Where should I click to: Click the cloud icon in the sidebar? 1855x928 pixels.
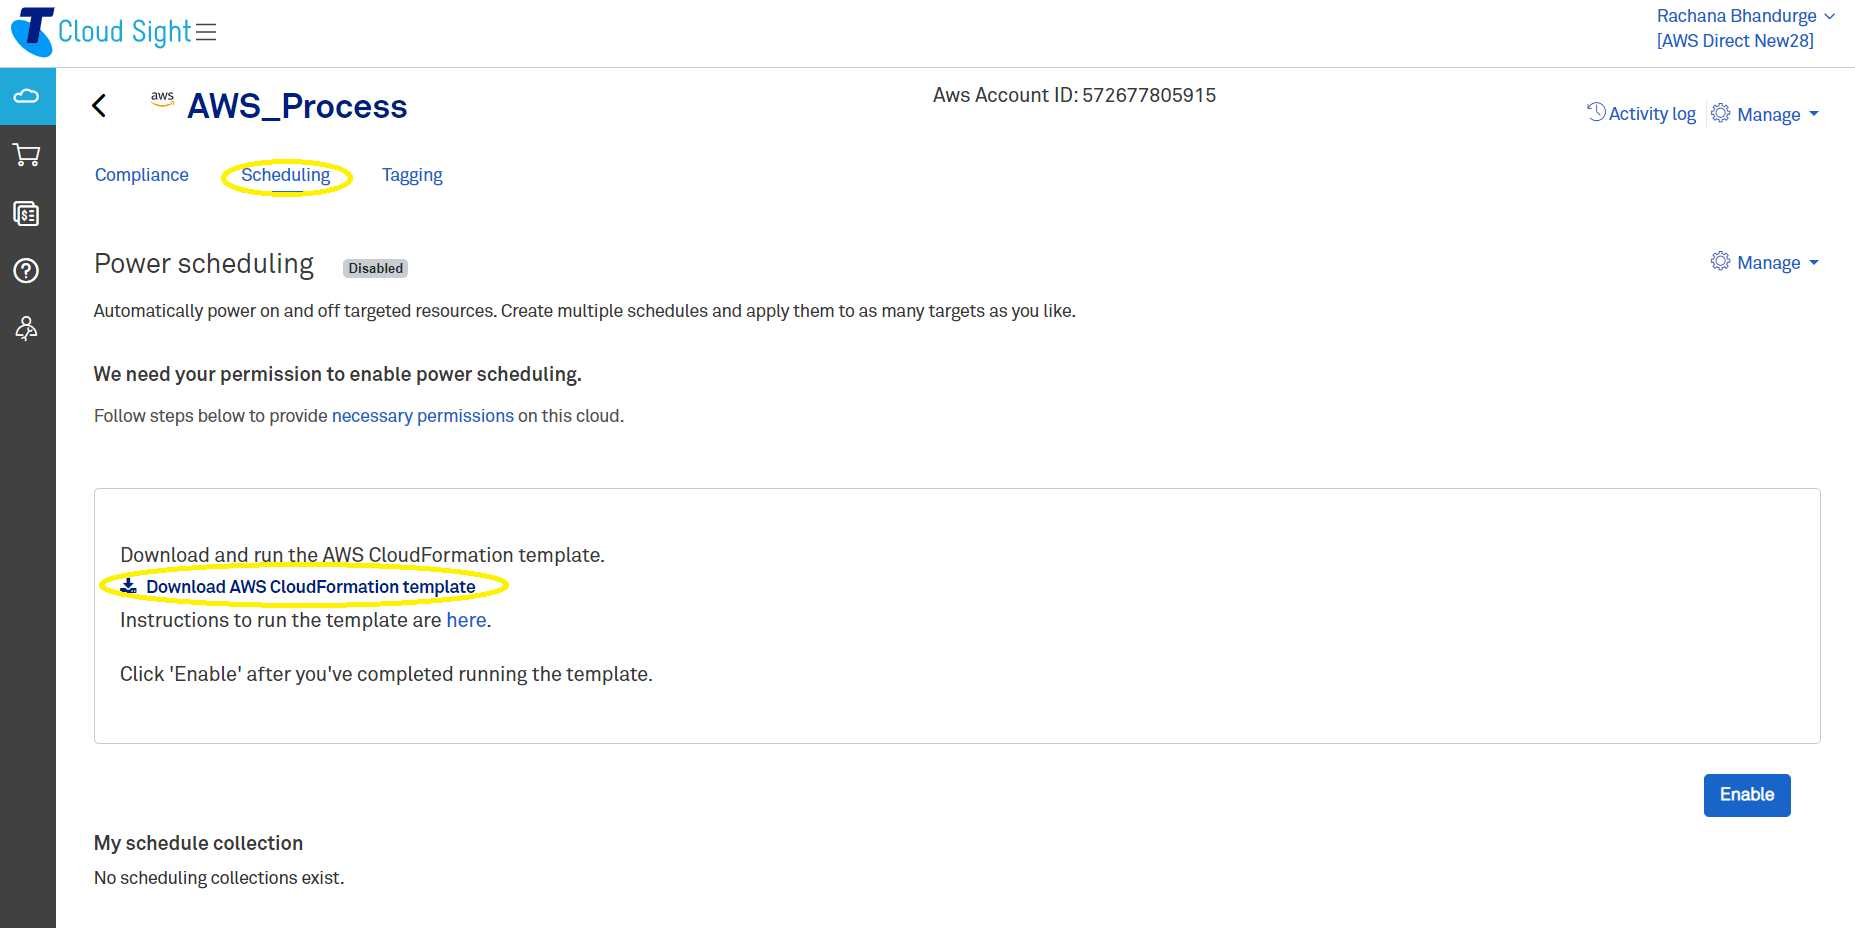click(27, 96)
